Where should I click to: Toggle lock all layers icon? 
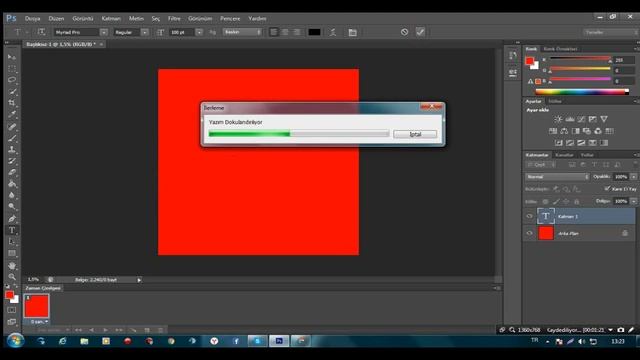pos(576,202)
